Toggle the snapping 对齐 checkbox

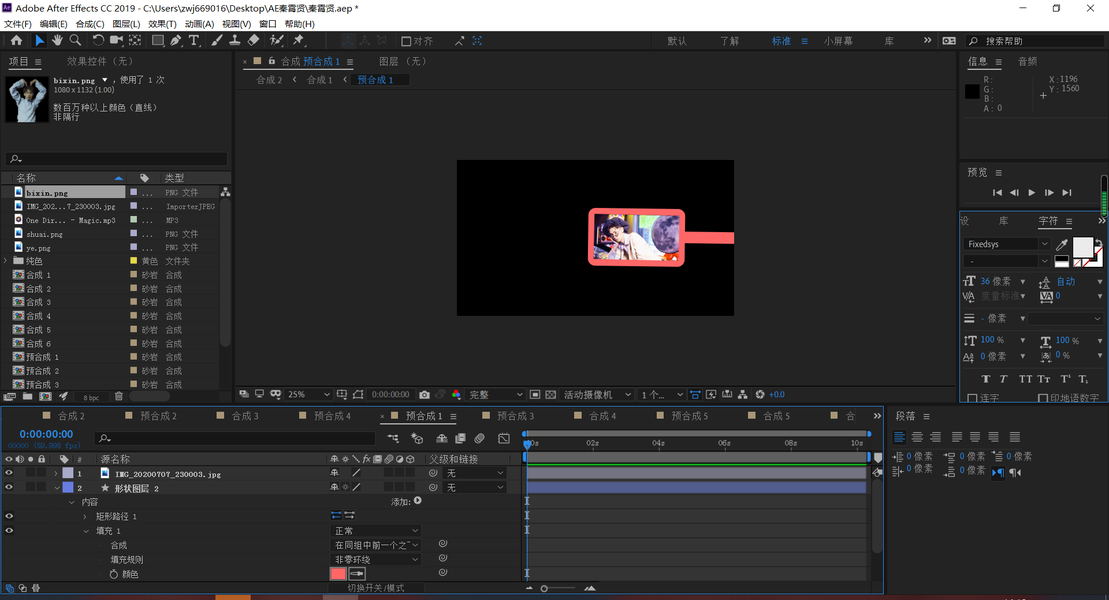[406, 41]
